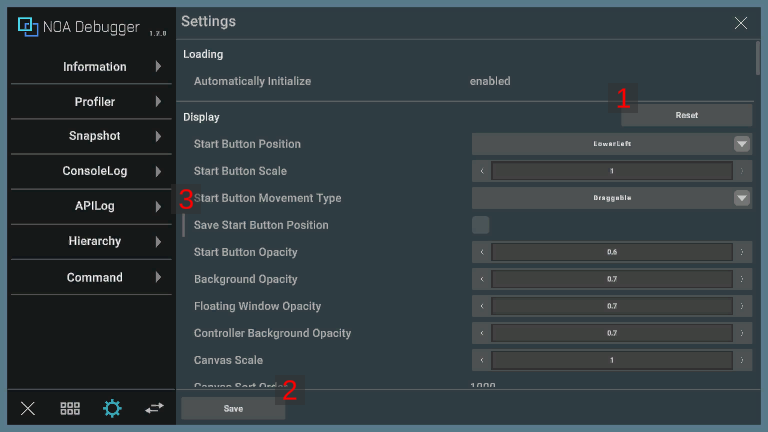Click the X icon in bottom-left bar
Image resolution: width=768 pixels, height=432 pixels.
coord(28,408)
